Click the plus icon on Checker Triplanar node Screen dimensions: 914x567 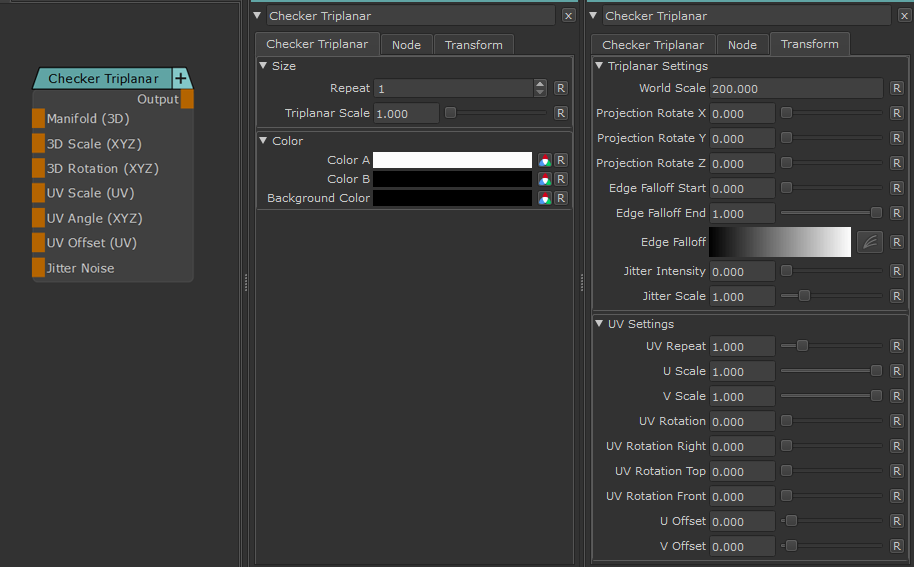click(x=180, y=79)
